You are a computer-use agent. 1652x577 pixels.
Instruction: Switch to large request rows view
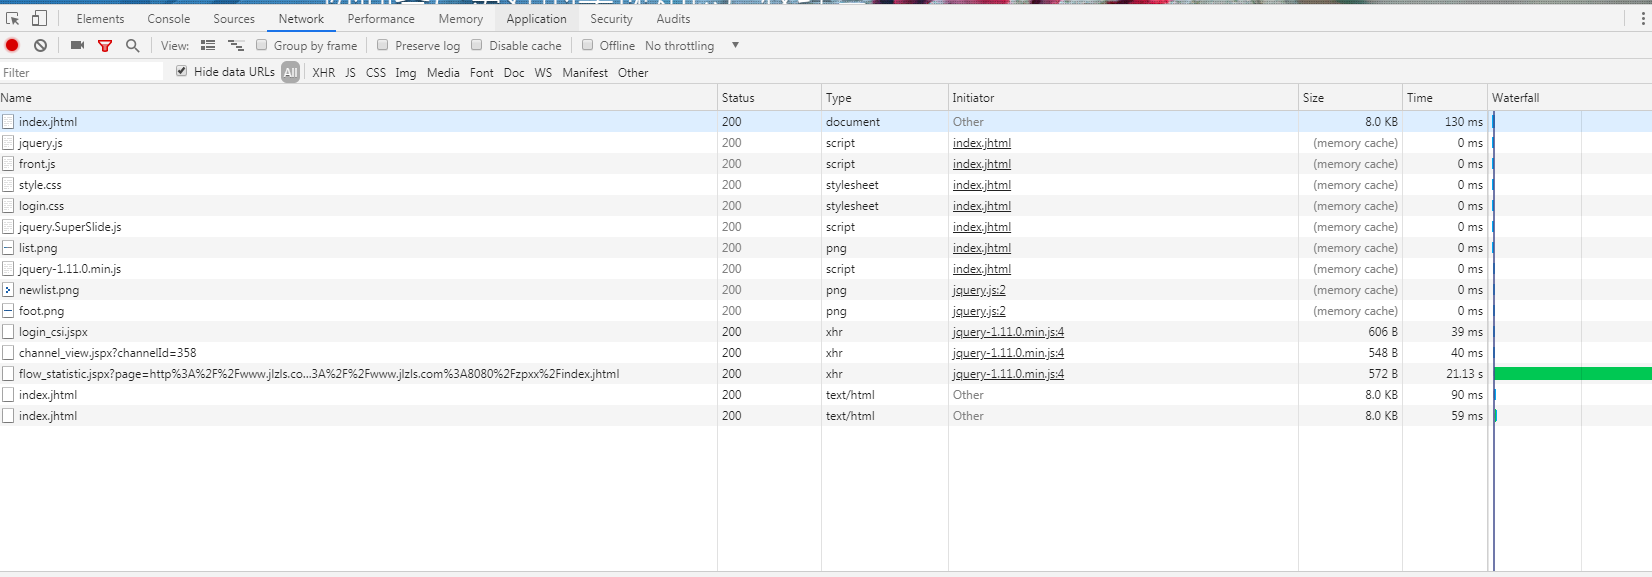(x=208, y=46)
